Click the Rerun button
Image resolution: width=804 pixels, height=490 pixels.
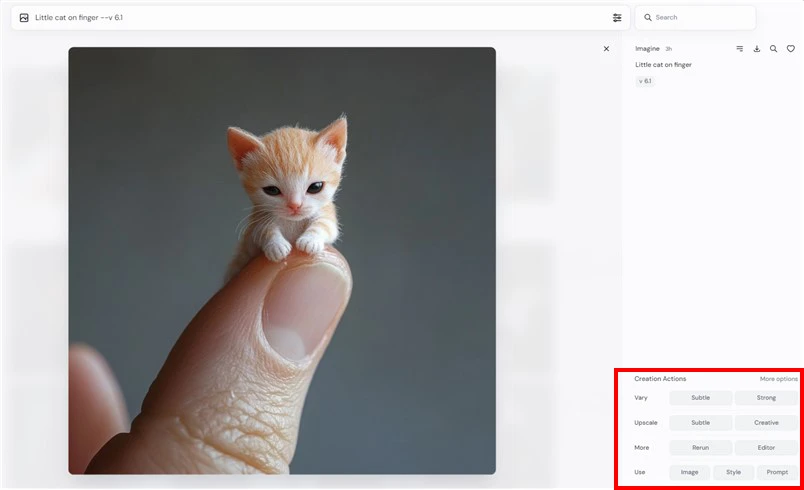[x=700, y=447]
